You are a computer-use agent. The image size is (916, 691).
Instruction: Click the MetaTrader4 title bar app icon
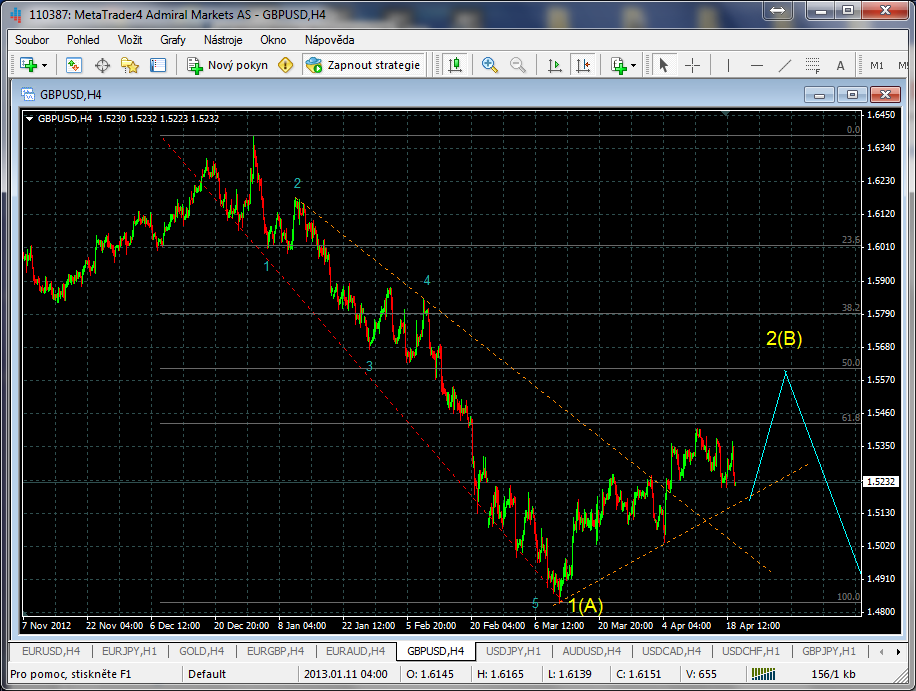16,15
